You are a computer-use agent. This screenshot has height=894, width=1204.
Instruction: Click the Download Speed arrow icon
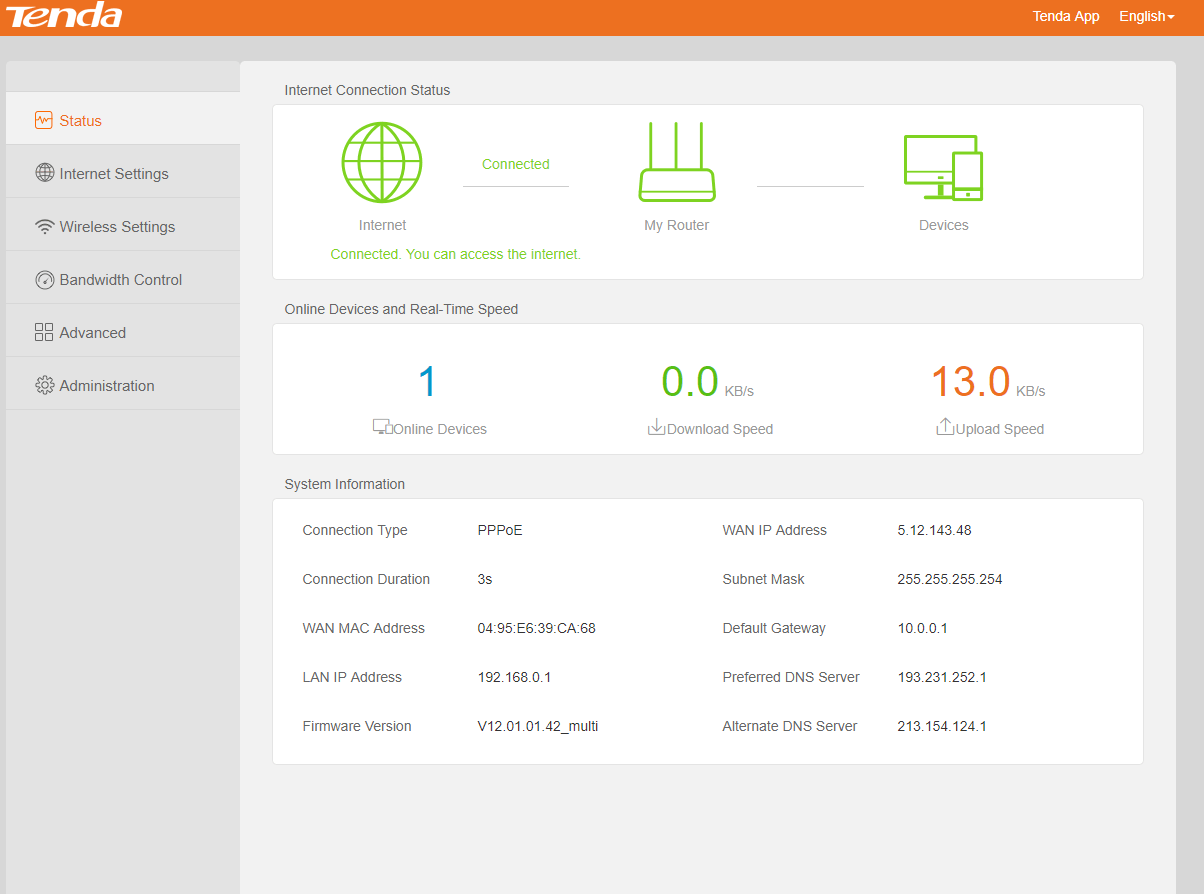point(656,428)
